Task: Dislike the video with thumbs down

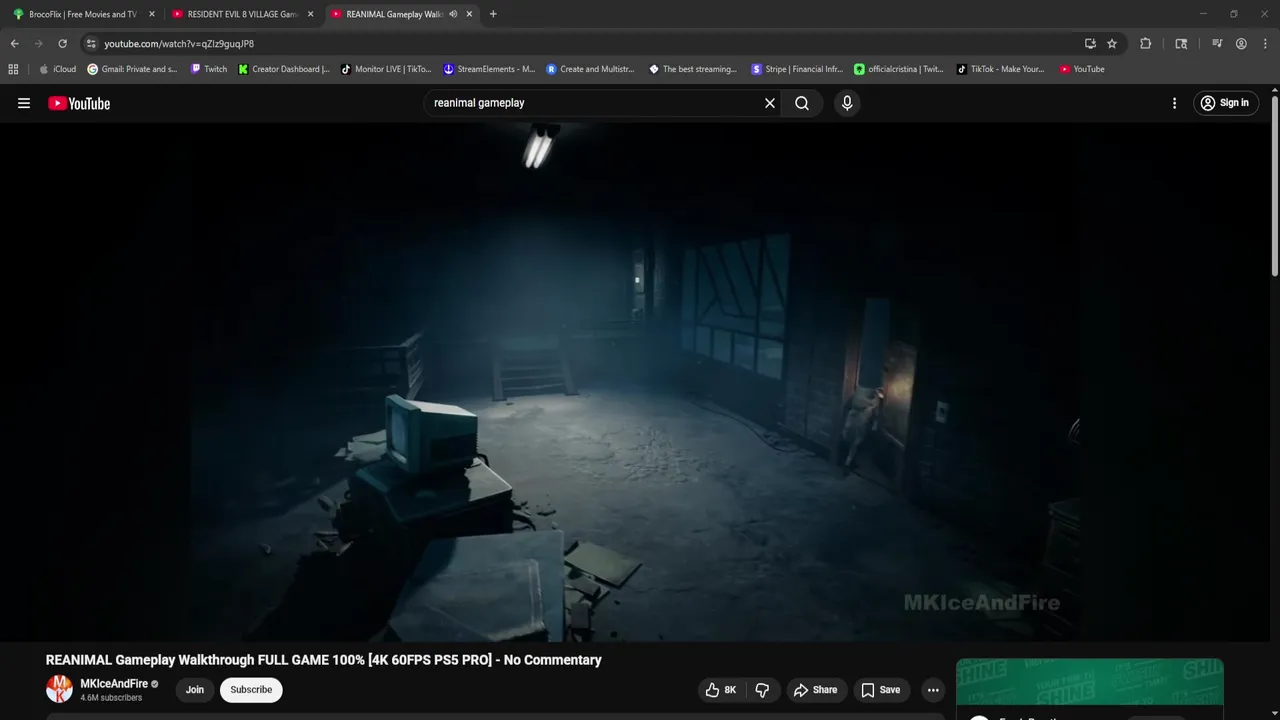Action: tap(762, 690)
